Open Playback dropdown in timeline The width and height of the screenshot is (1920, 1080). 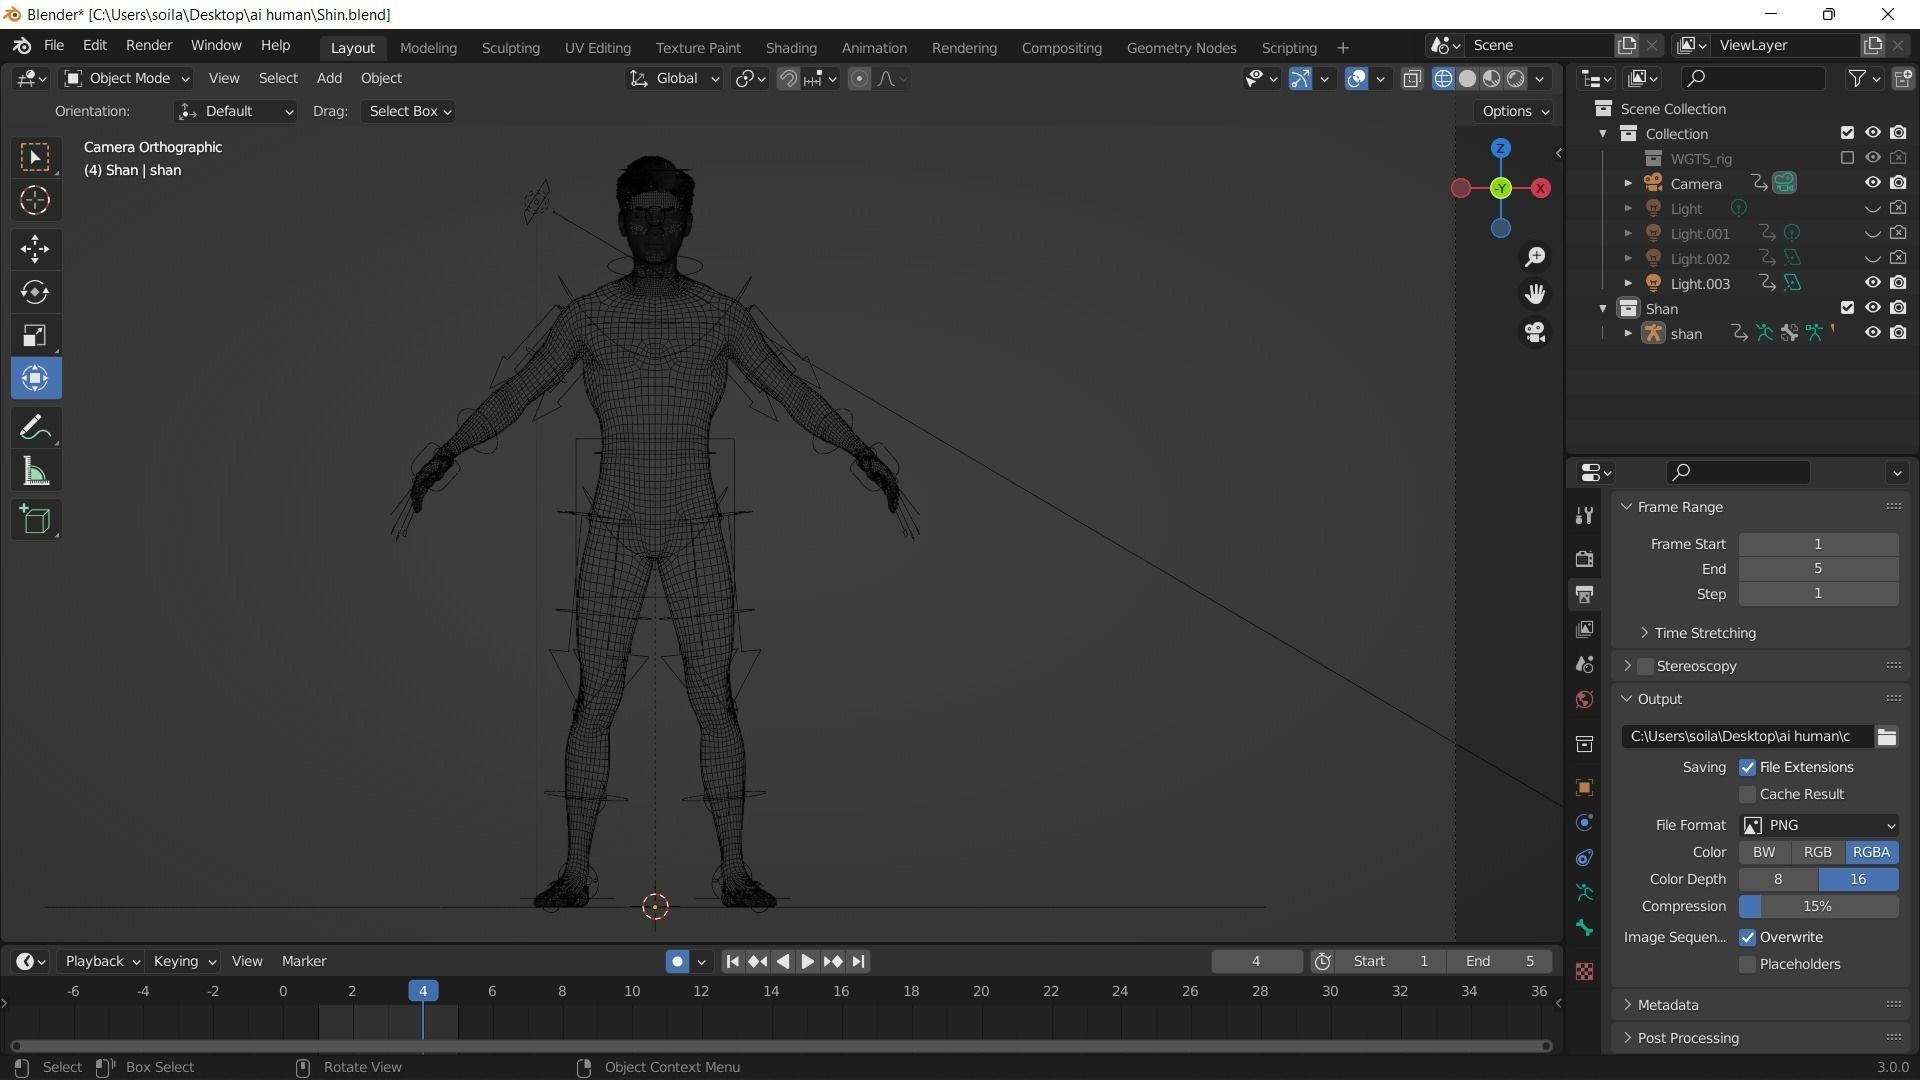click(x=102, y=961)
